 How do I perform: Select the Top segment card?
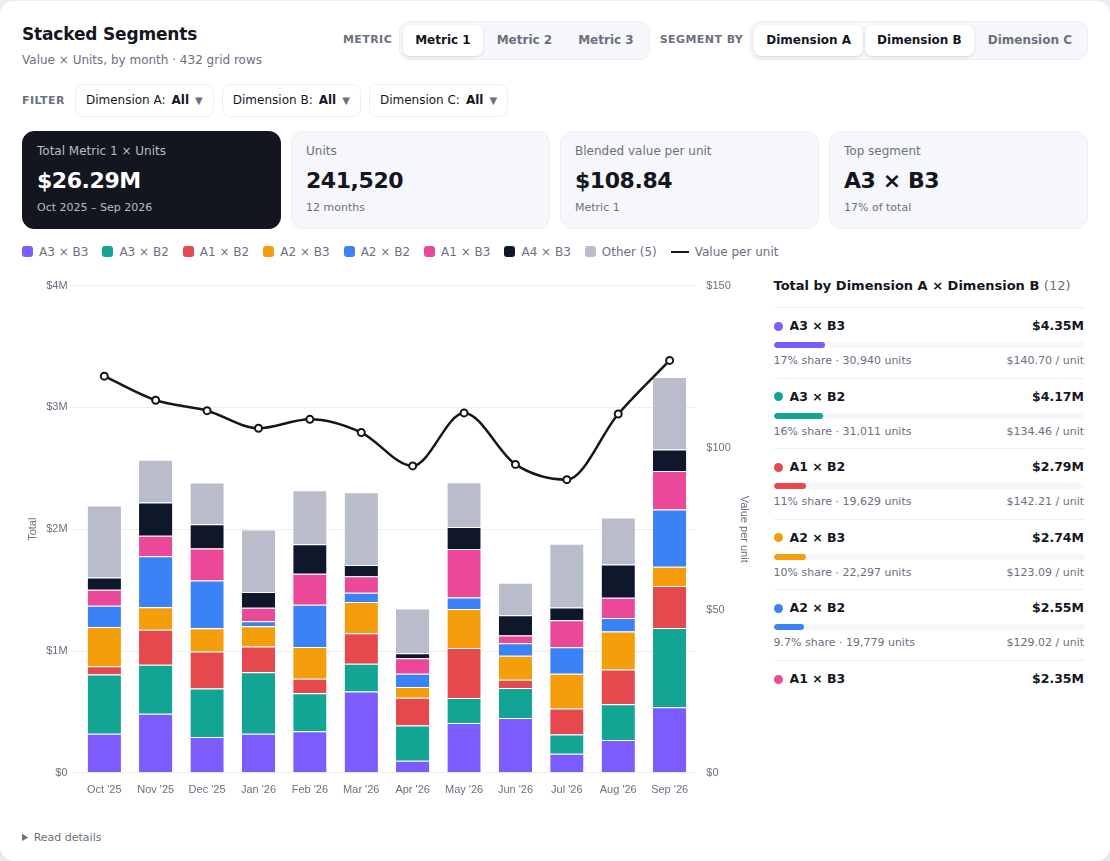(959, 180)
